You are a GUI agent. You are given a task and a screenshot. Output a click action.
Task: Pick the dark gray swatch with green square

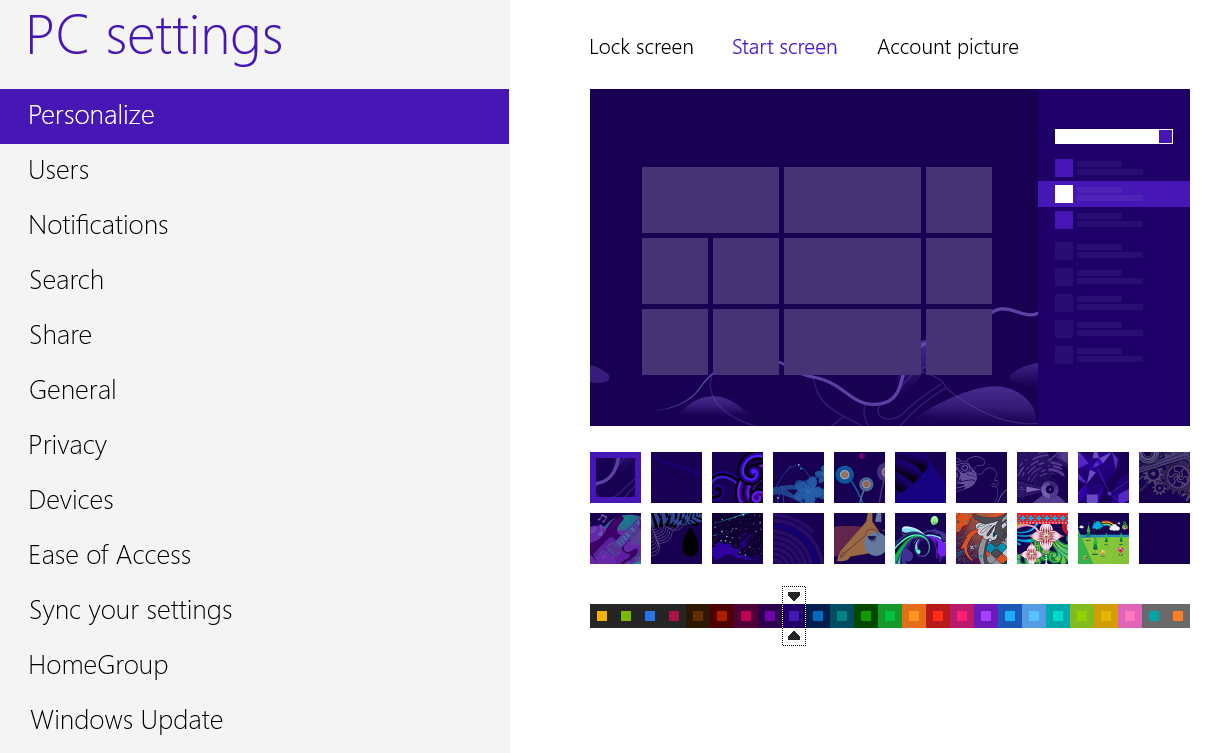[626, 616]
